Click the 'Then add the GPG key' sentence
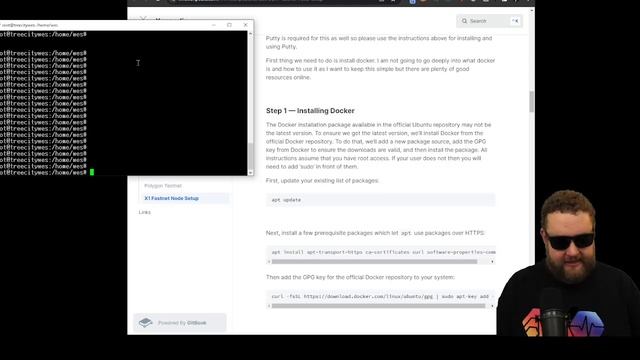Screen dimensions: 640x360 pos(360,277)
